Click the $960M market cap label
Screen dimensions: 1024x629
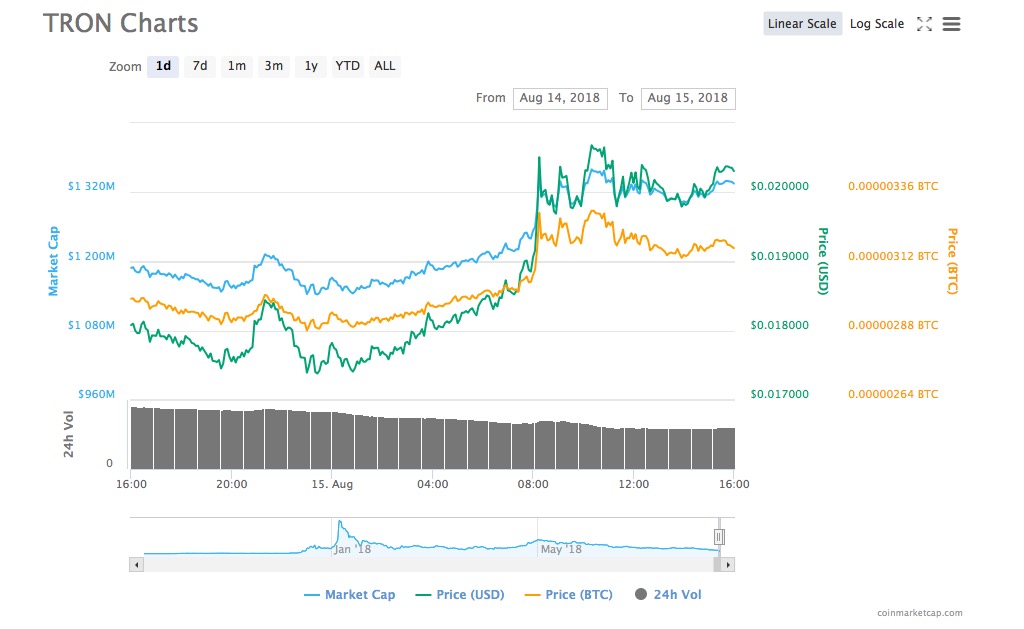point(97,394)
